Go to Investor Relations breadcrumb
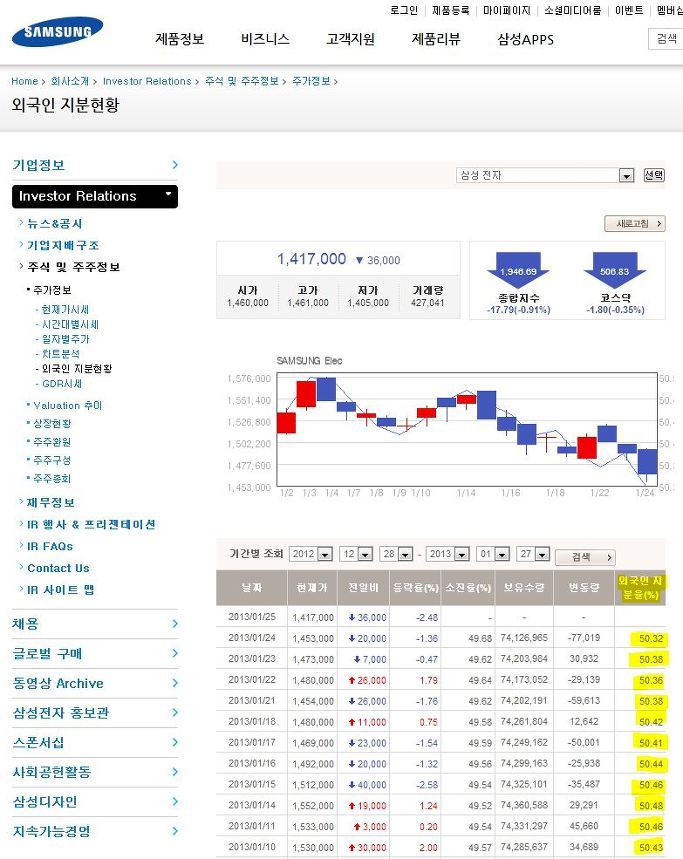Screen dimensions: 683x859 click(x=147, y=81)
